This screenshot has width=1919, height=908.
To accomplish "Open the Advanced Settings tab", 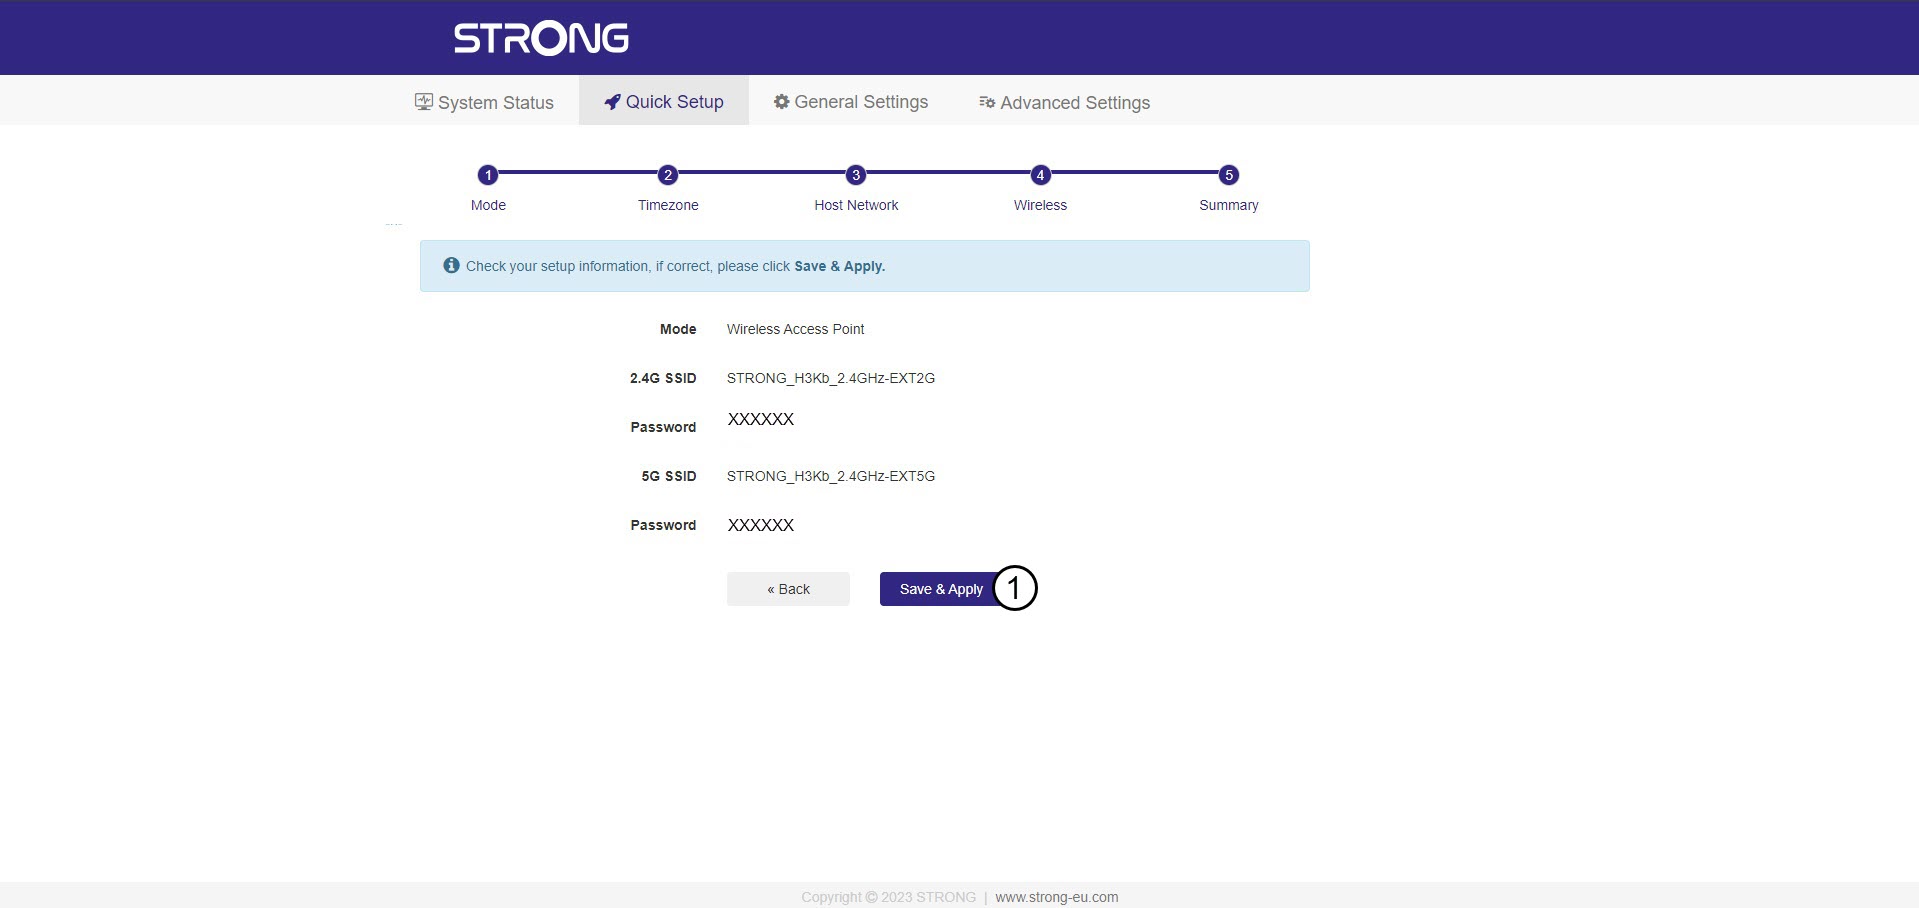I will pos(1064,102).
